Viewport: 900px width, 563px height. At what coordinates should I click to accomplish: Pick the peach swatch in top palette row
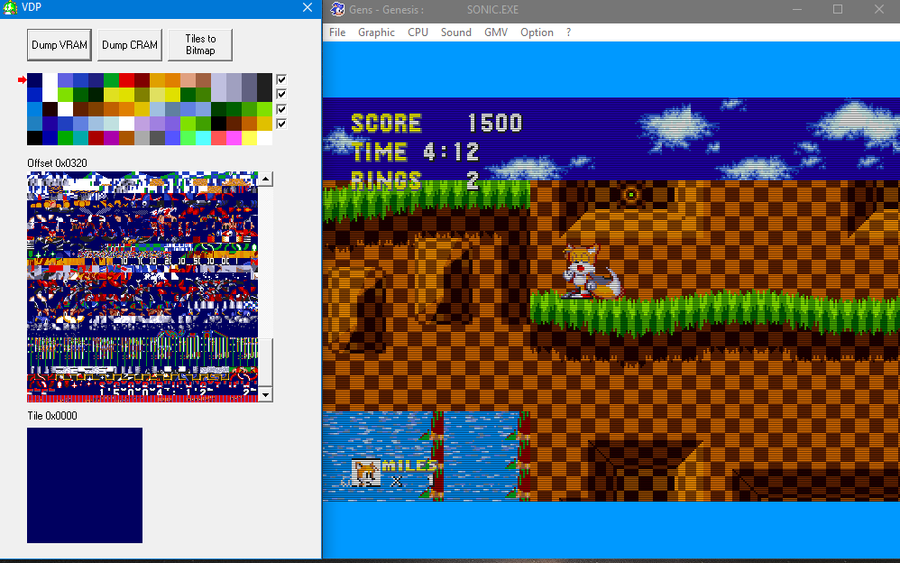click(x=188, y=80)
